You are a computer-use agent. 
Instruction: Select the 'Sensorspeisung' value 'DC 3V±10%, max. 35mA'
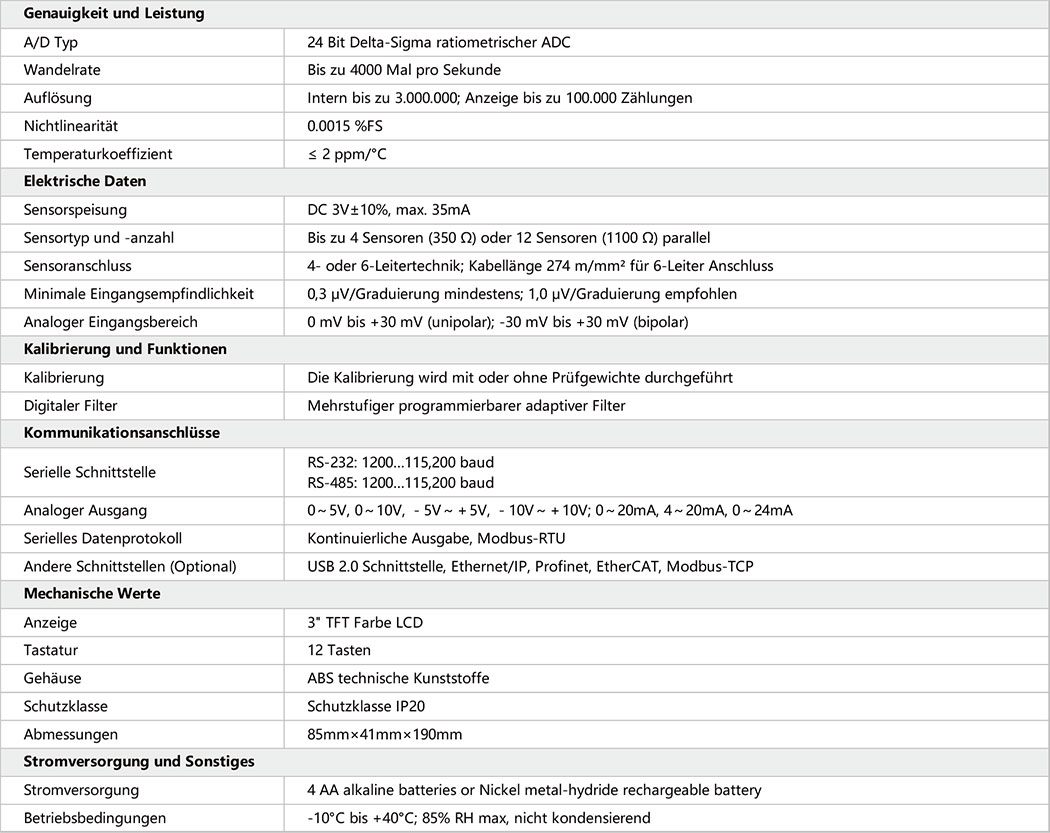click(x=389, y=210)
